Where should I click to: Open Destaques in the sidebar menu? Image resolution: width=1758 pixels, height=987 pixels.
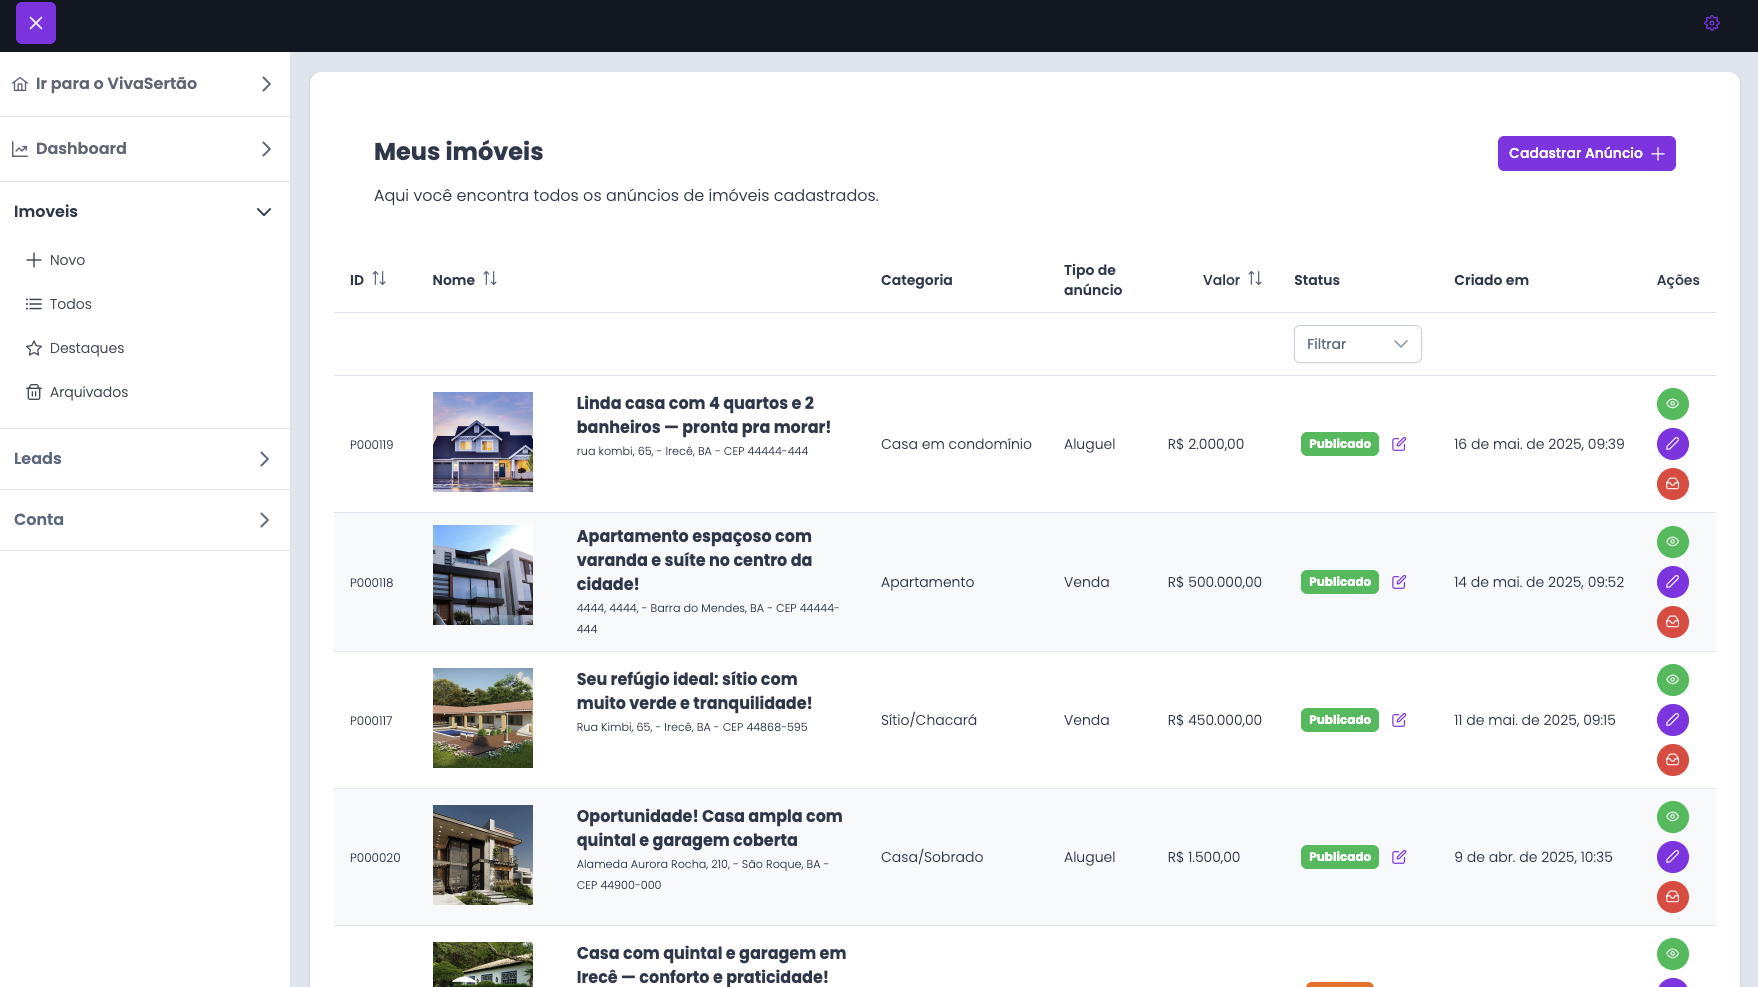[x=86, y=348]
